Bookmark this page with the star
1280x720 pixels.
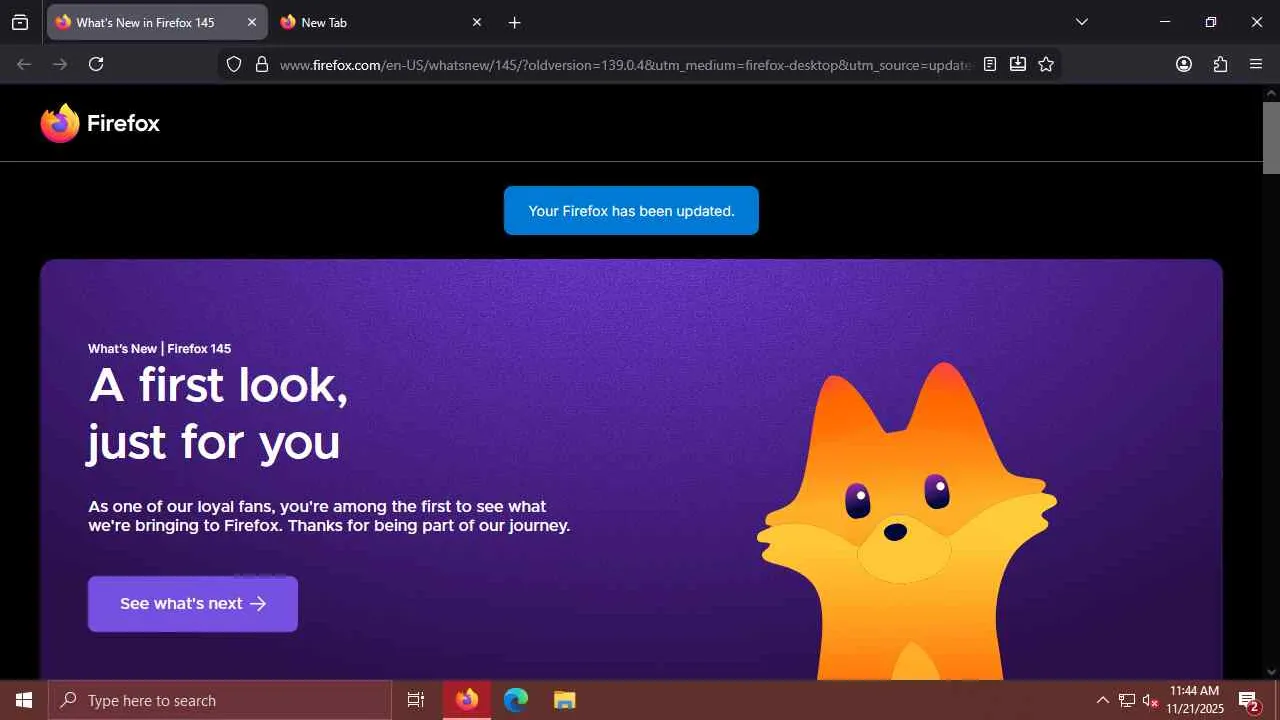coord(1046,64)
